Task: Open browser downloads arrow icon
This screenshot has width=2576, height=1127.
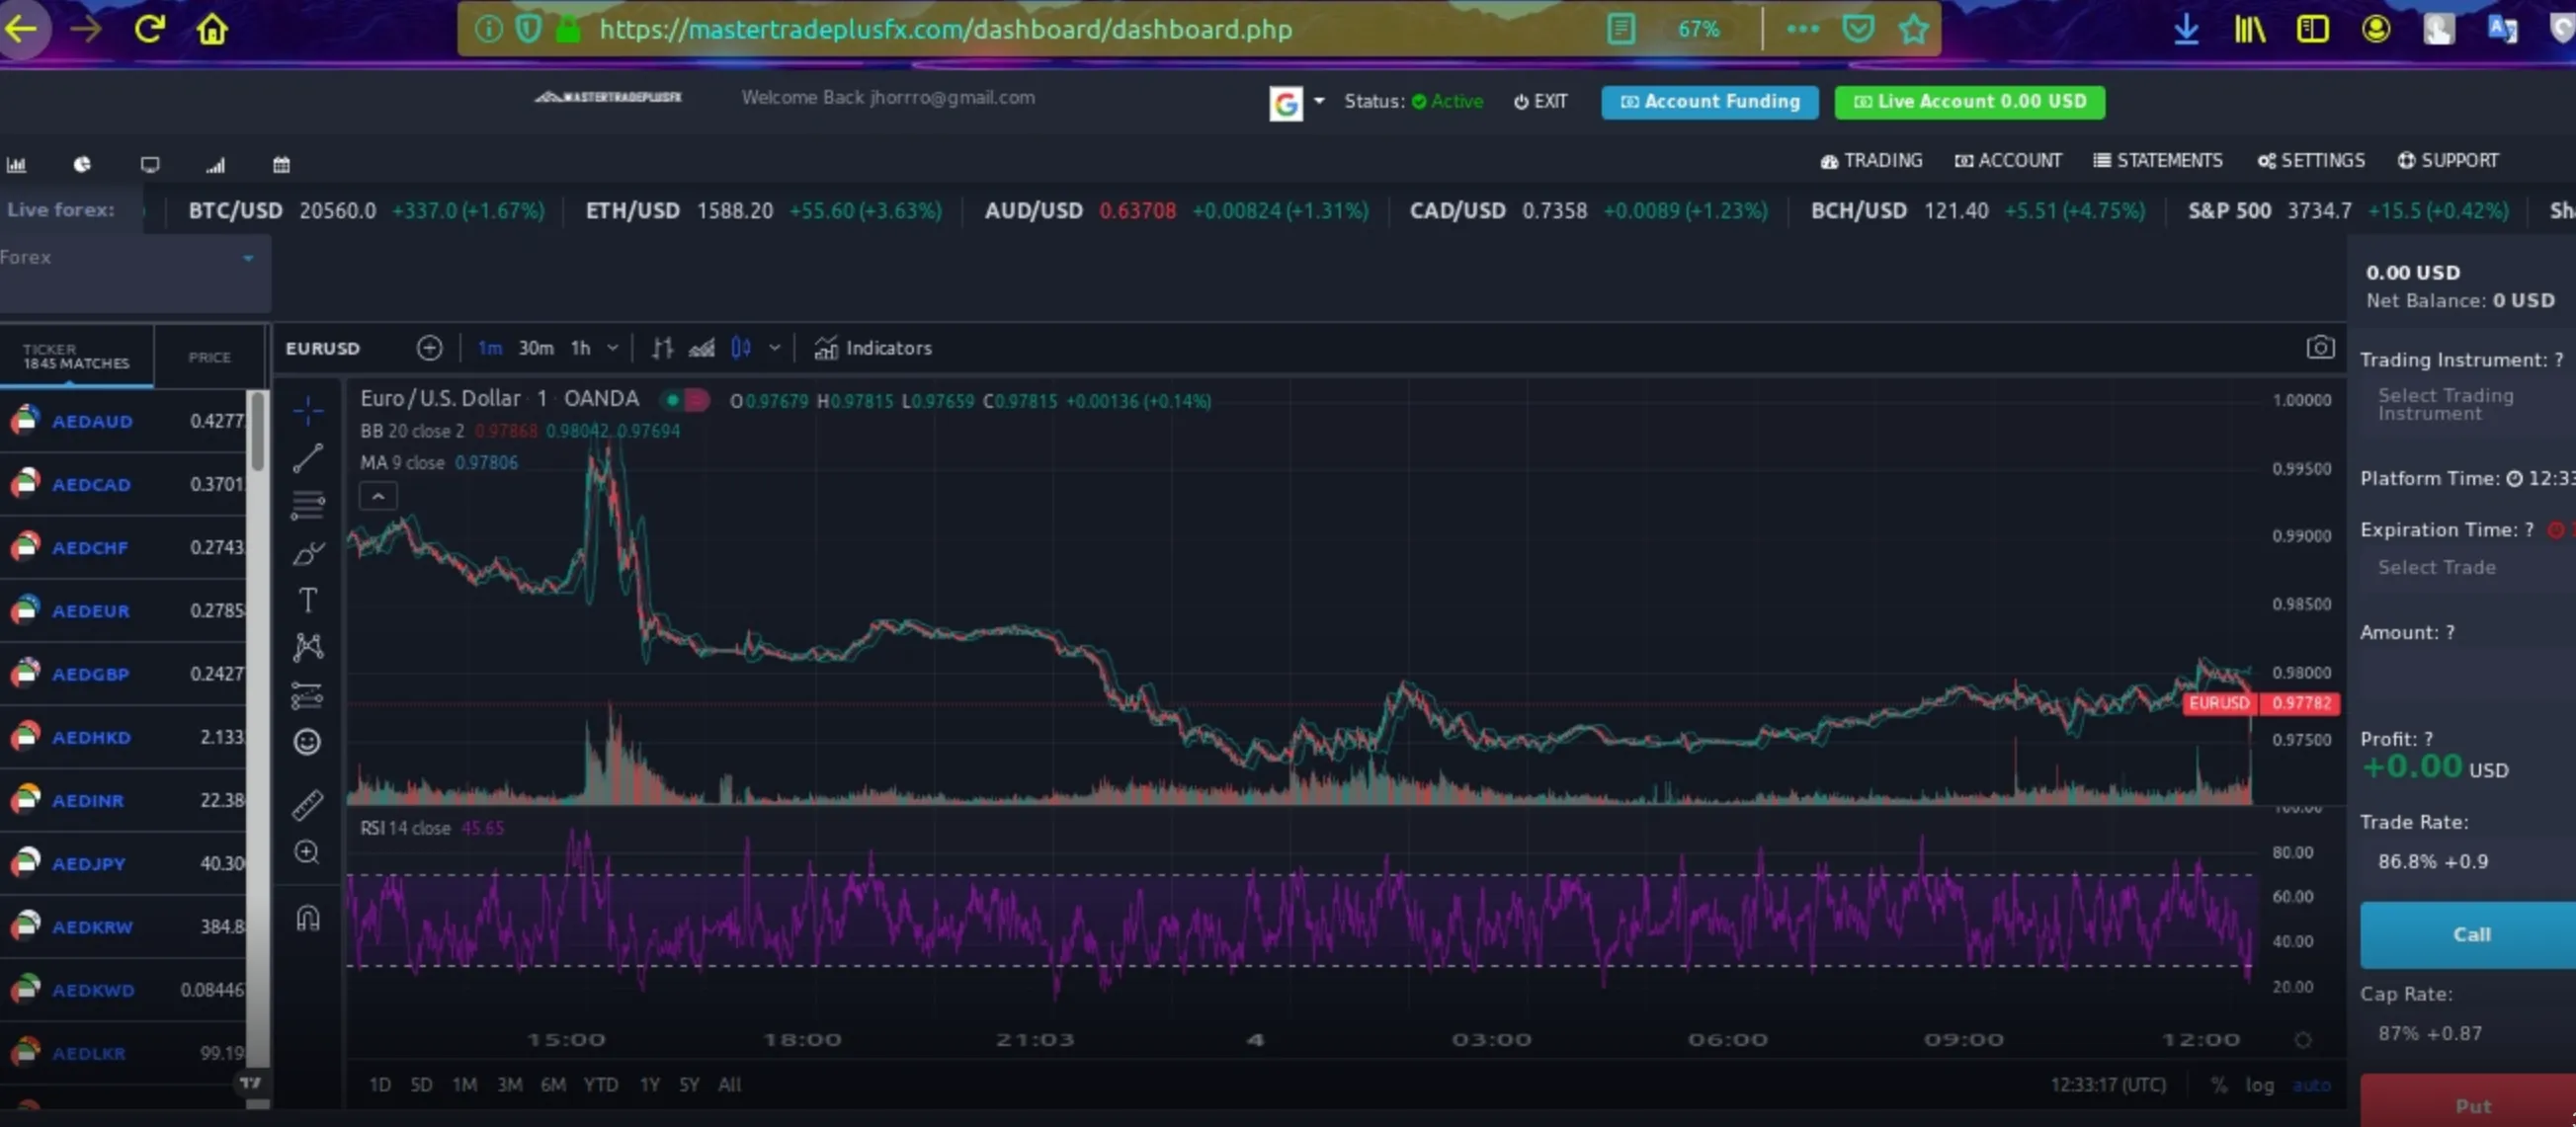Action: click(2186, 29)
